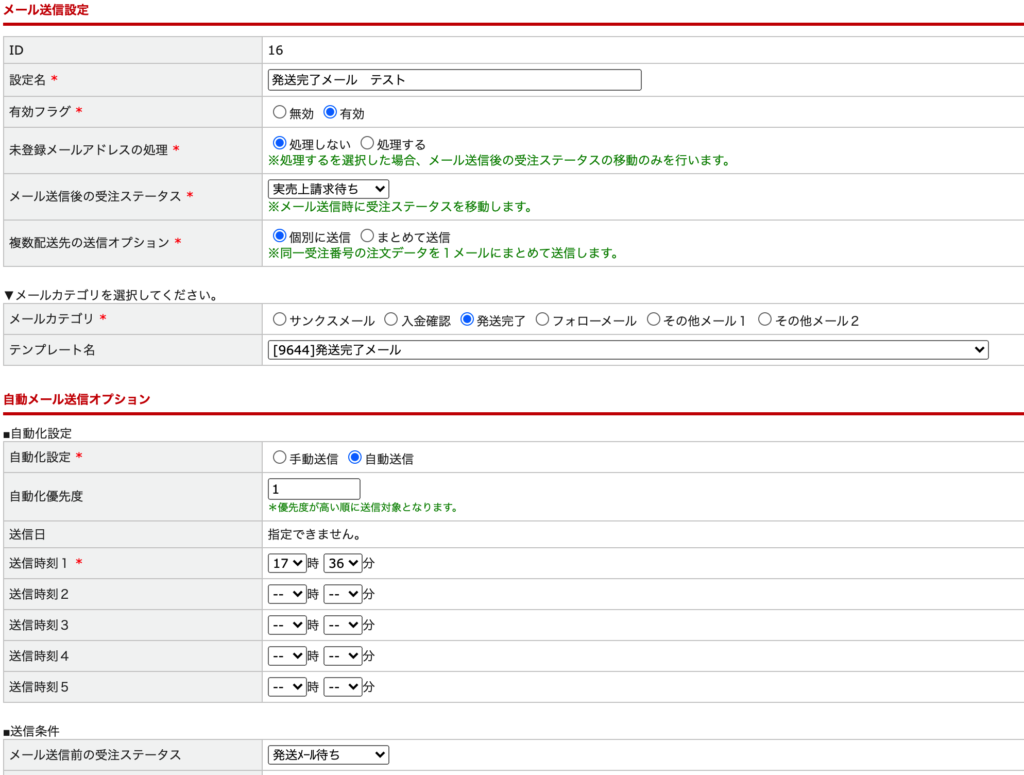Select the その他メール2 category

coord(765,320)
